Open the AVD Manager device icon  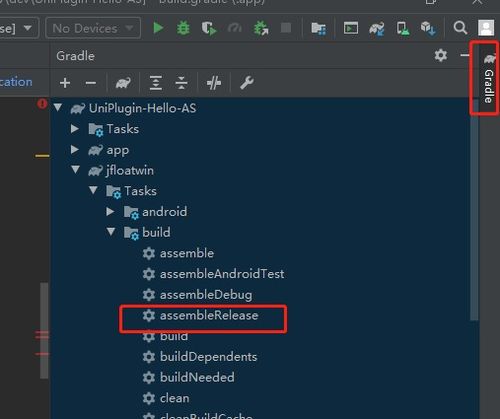(403, 29)
